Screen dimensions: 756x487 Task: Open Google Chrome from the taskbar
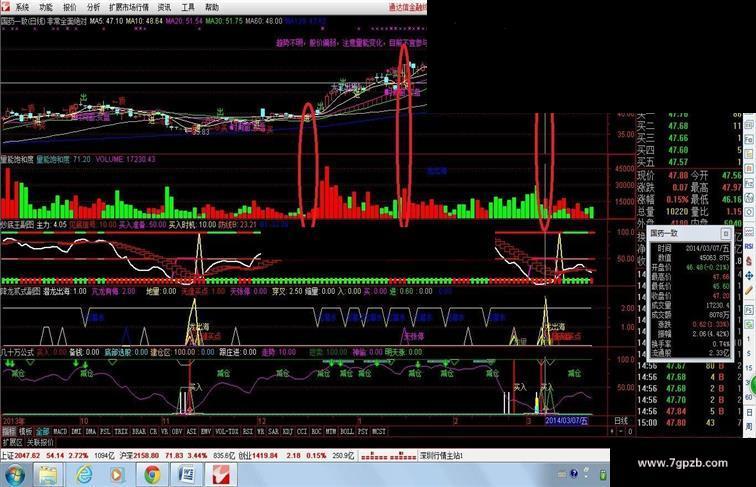152,476
